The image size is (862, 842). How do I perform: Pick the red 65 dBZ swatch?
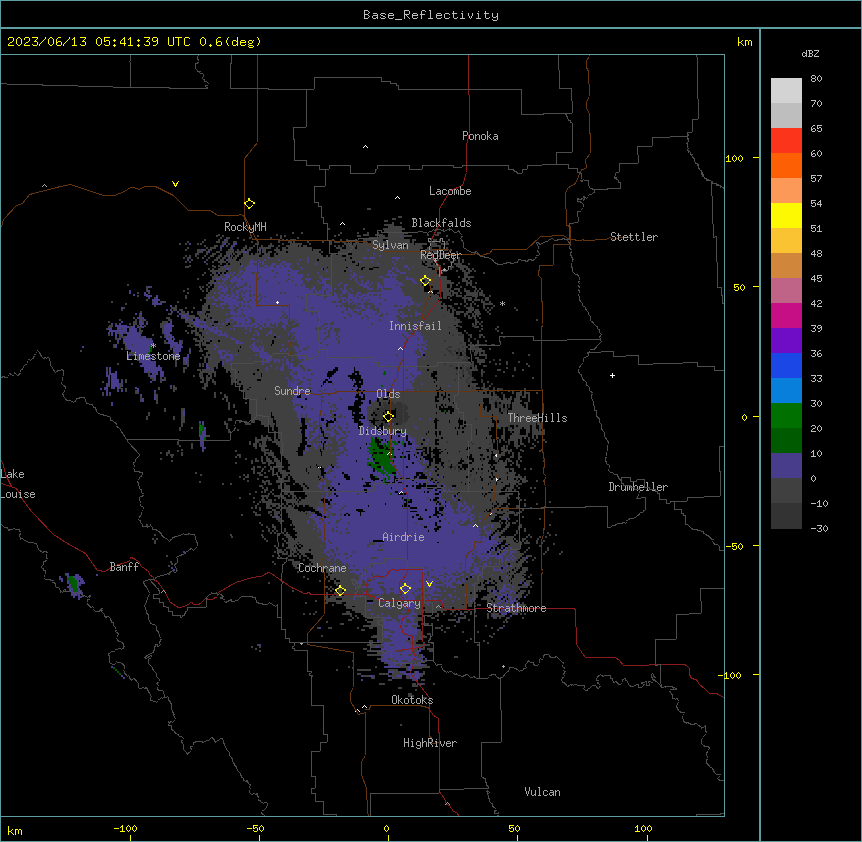pyautogui.click(x=786, y=140)
